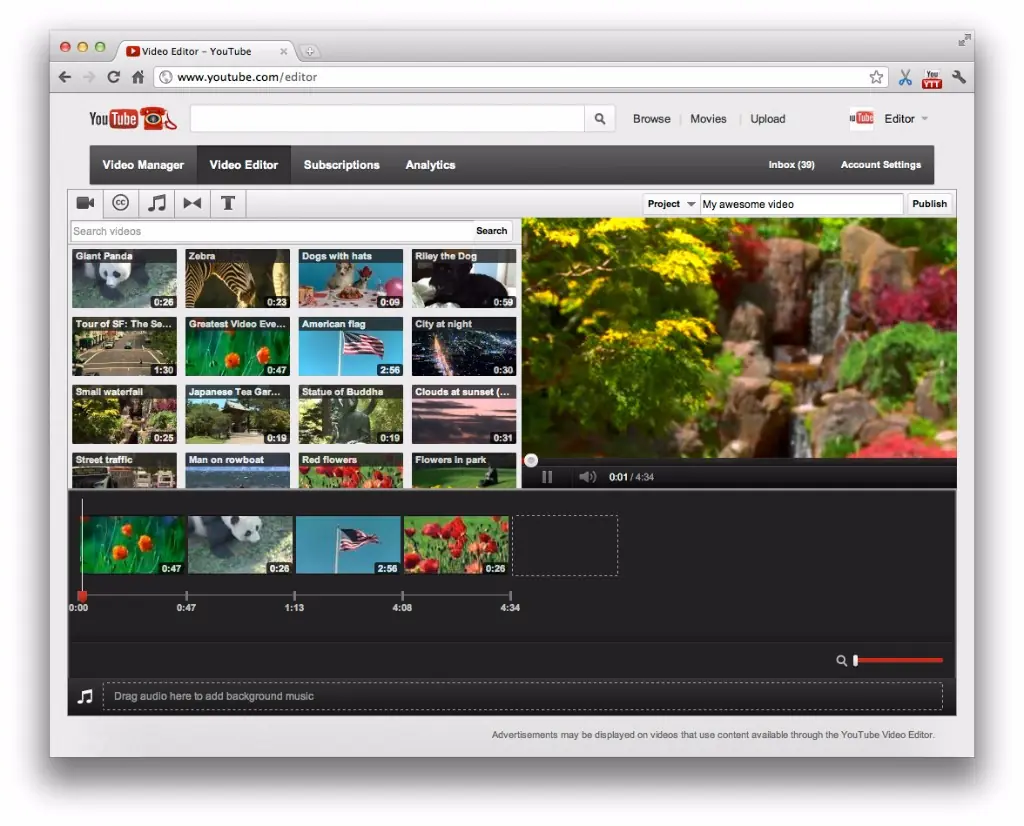1024x826 pixels.
Task: Switch to the Video Manager tab
Action: coord(143,165)
